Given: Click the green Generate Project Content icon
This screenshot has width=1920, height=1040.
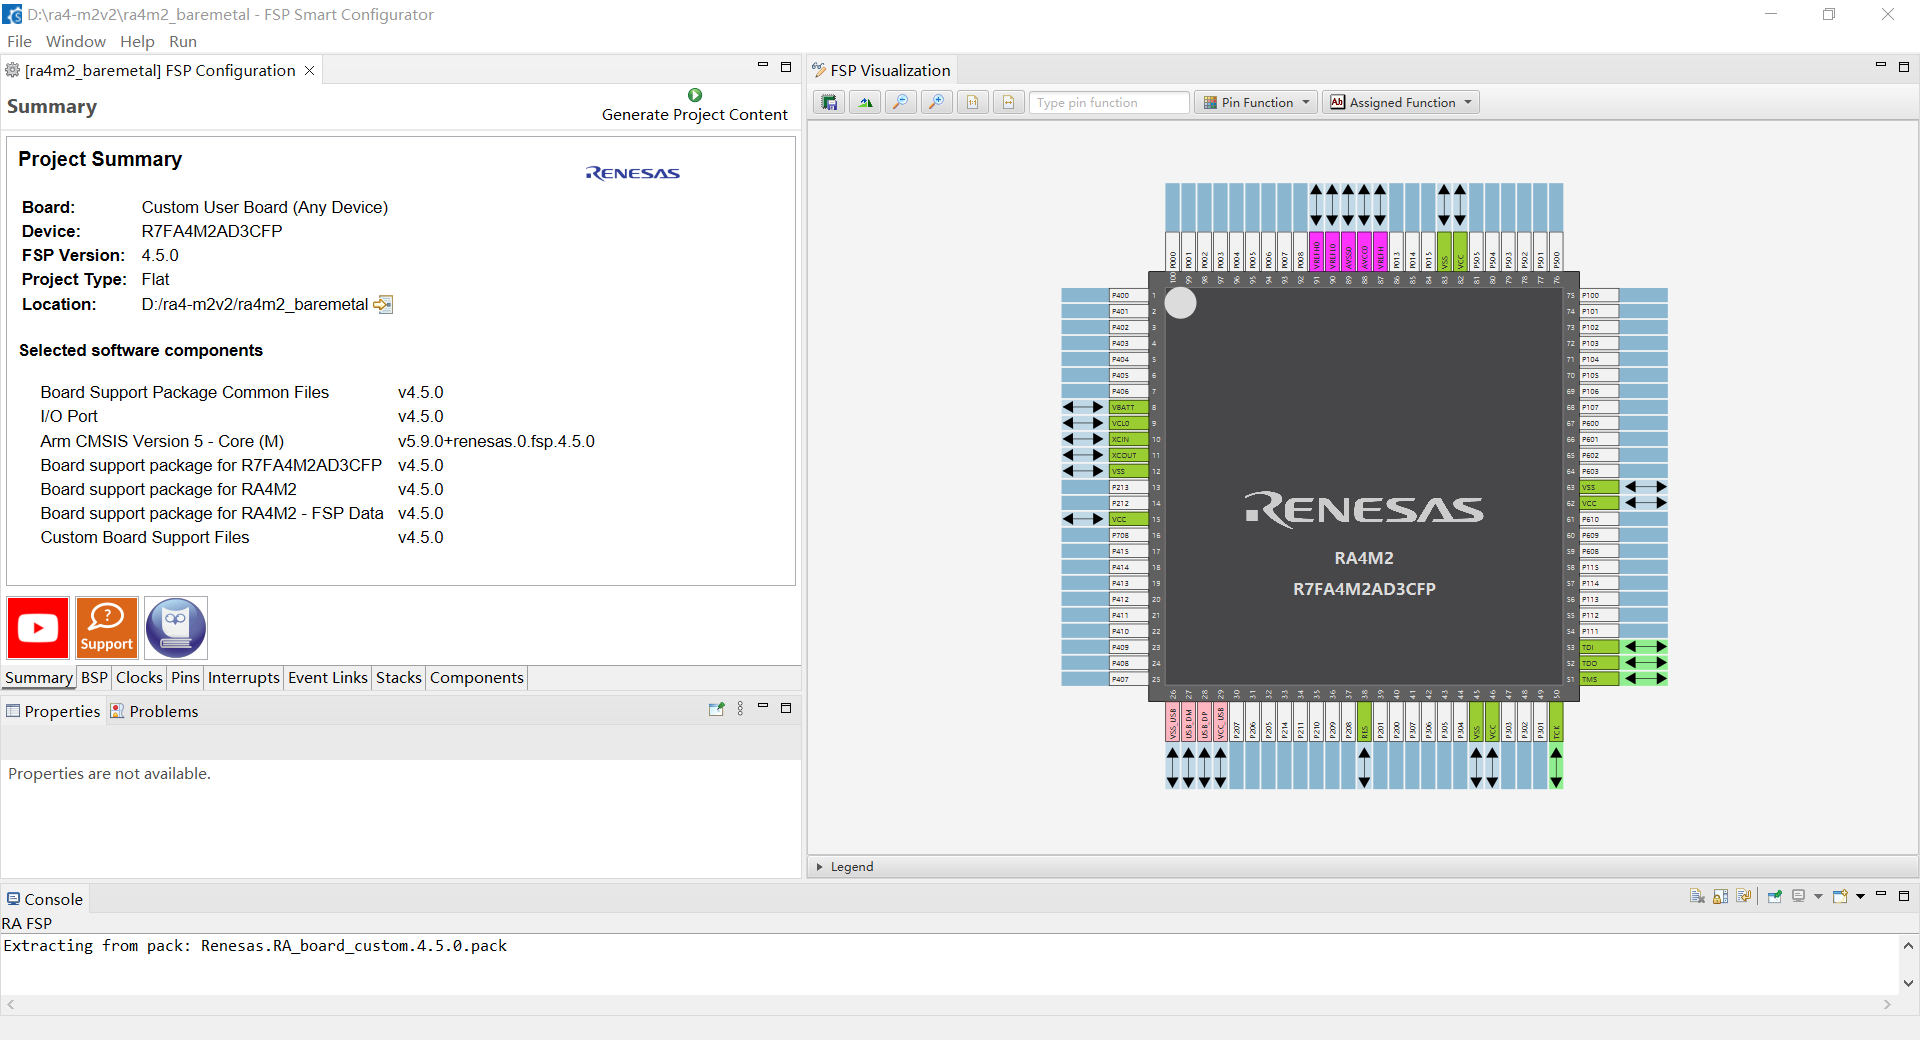Looking at the screenshot, I should point(695,95).
